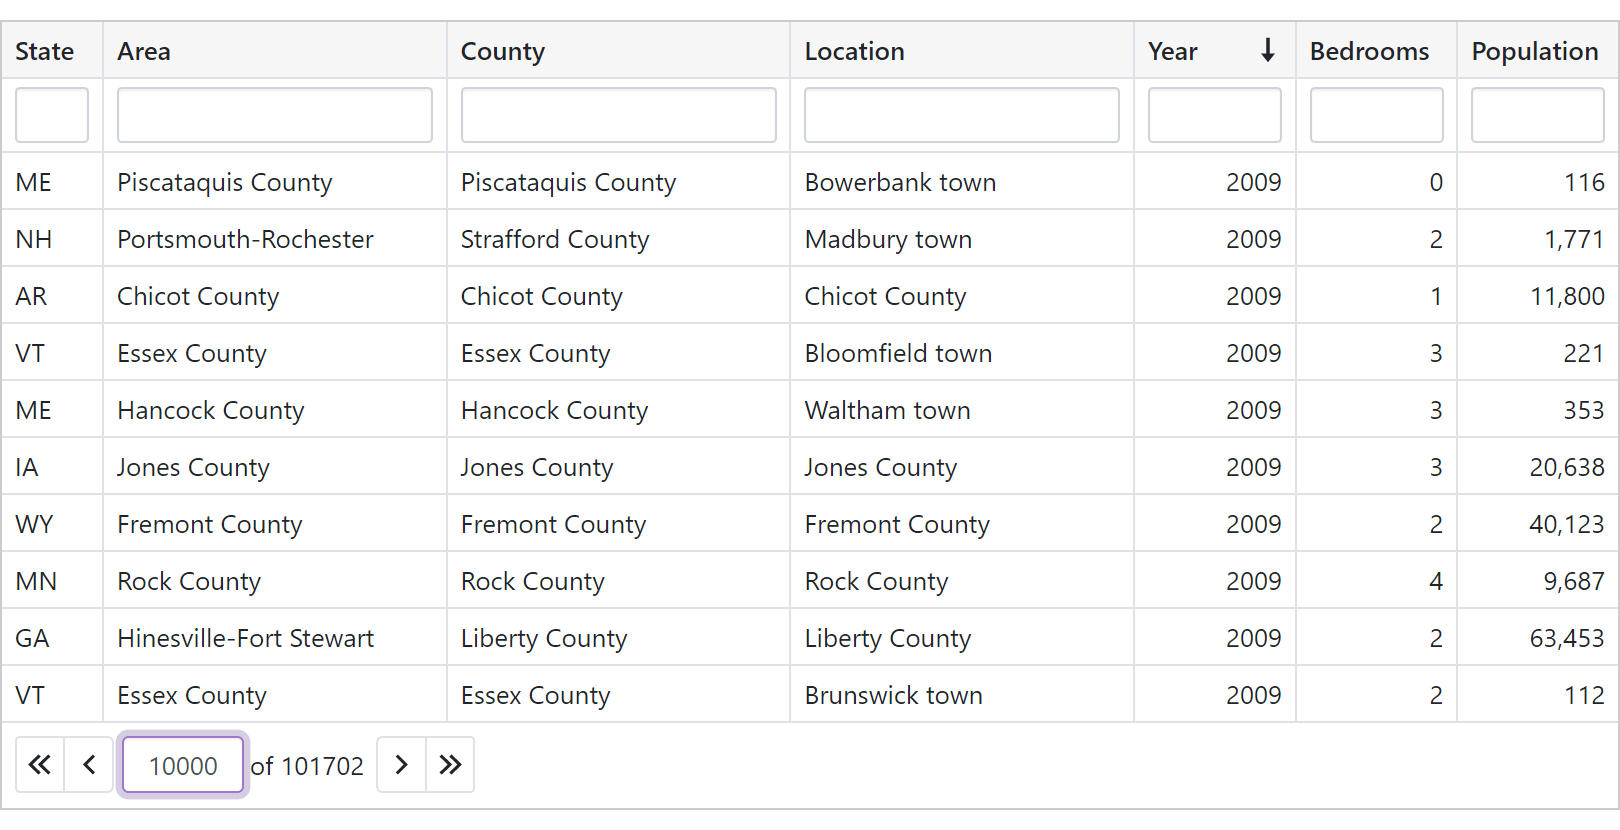The height and width of the screenshot is (830, 1620).
Task: Go to first page of results
Action: coord(40,765)
